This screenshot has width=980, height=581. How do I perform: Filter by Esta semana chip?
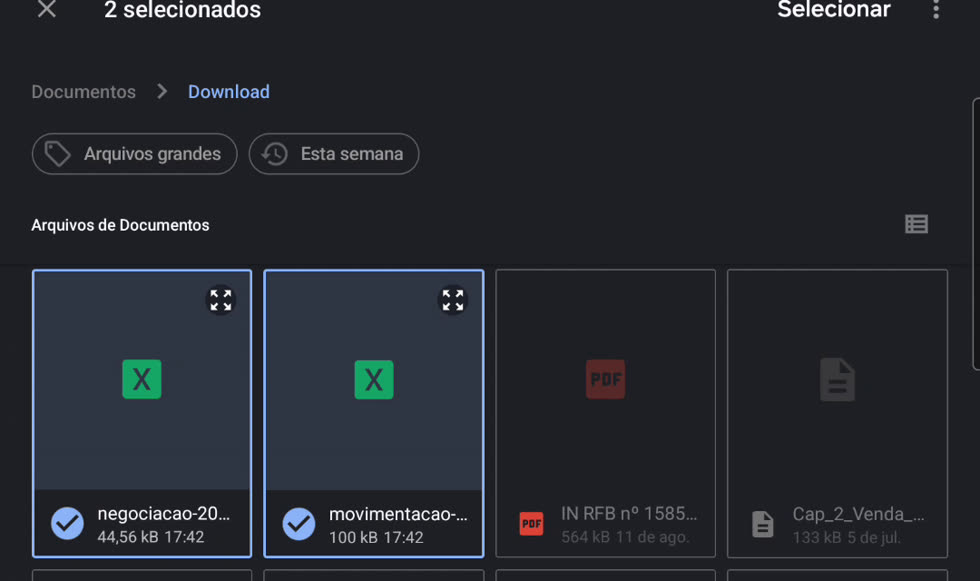334,154
